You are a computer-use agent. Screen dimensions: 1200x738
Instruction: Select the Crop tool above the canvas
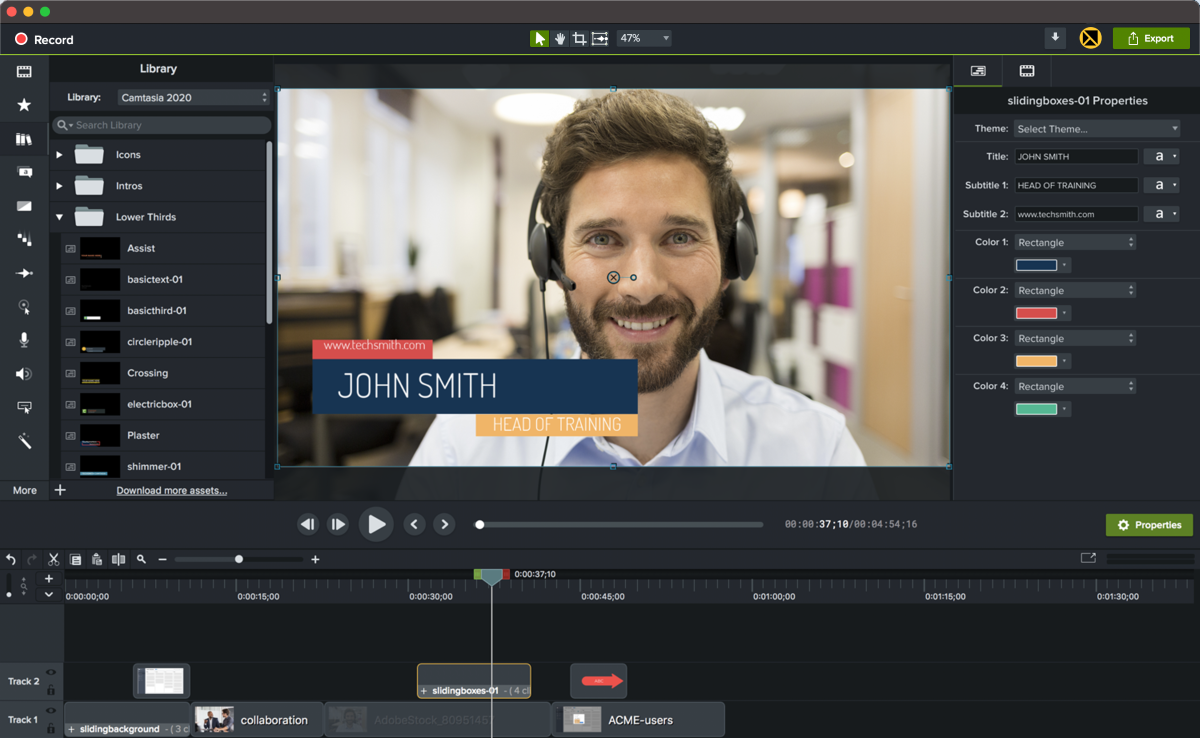click(579, 39)
